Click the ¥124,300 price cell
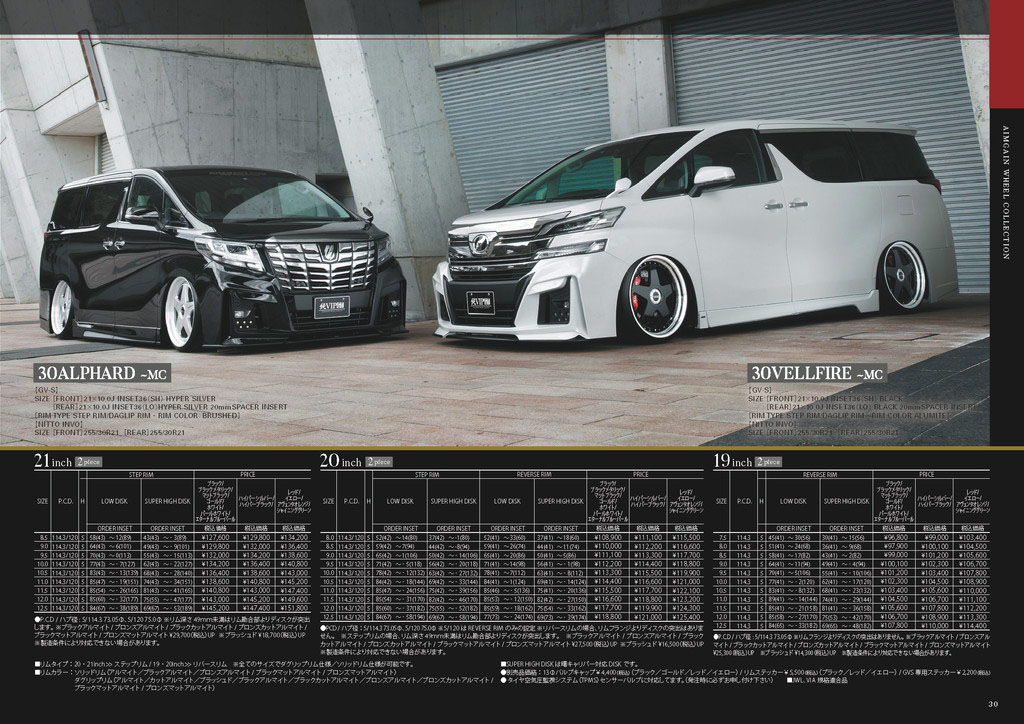Viewport: 1024px width, 724px height. click(686, 608)
